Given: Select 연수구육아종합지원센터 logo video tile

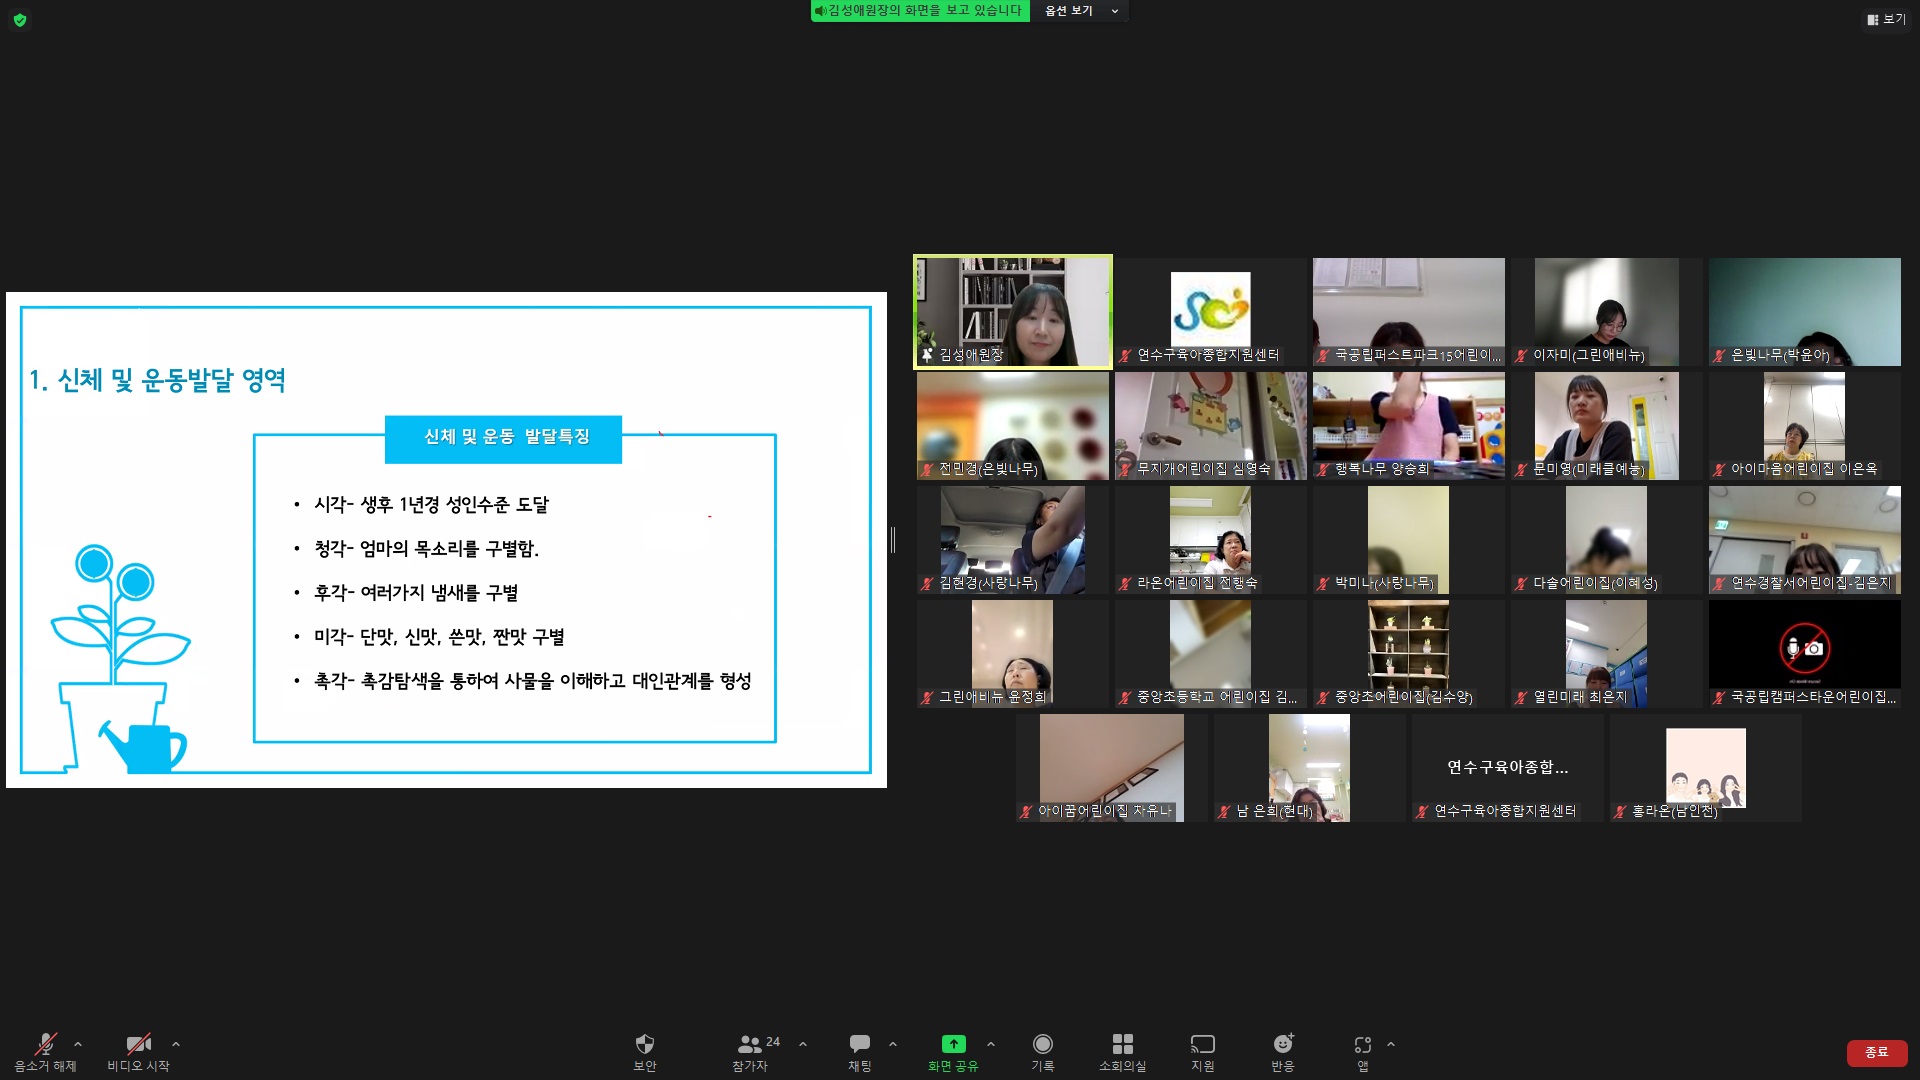Looking at the screenshot, I should click(x=1211, y=312).
